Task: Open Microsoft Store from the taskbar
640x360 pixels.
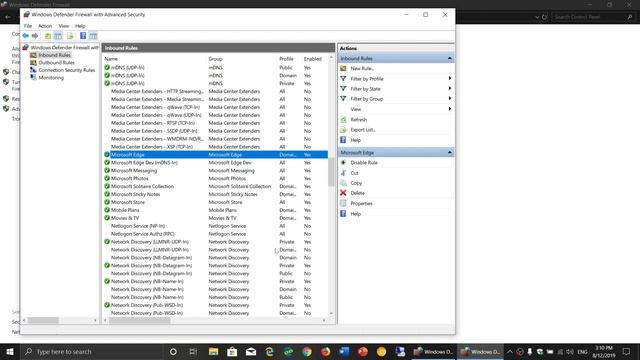Action: coord(232,351)
